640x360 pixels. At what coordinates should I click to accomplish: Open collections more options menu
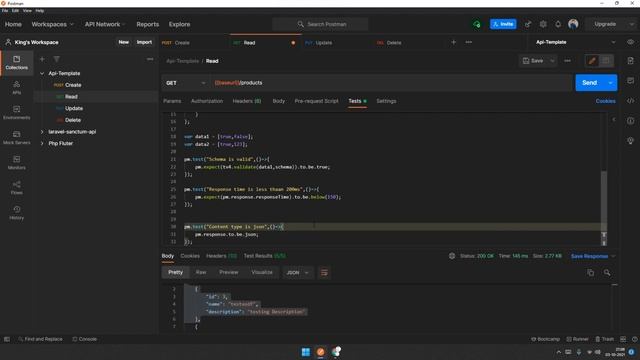[x=150, y=59]
